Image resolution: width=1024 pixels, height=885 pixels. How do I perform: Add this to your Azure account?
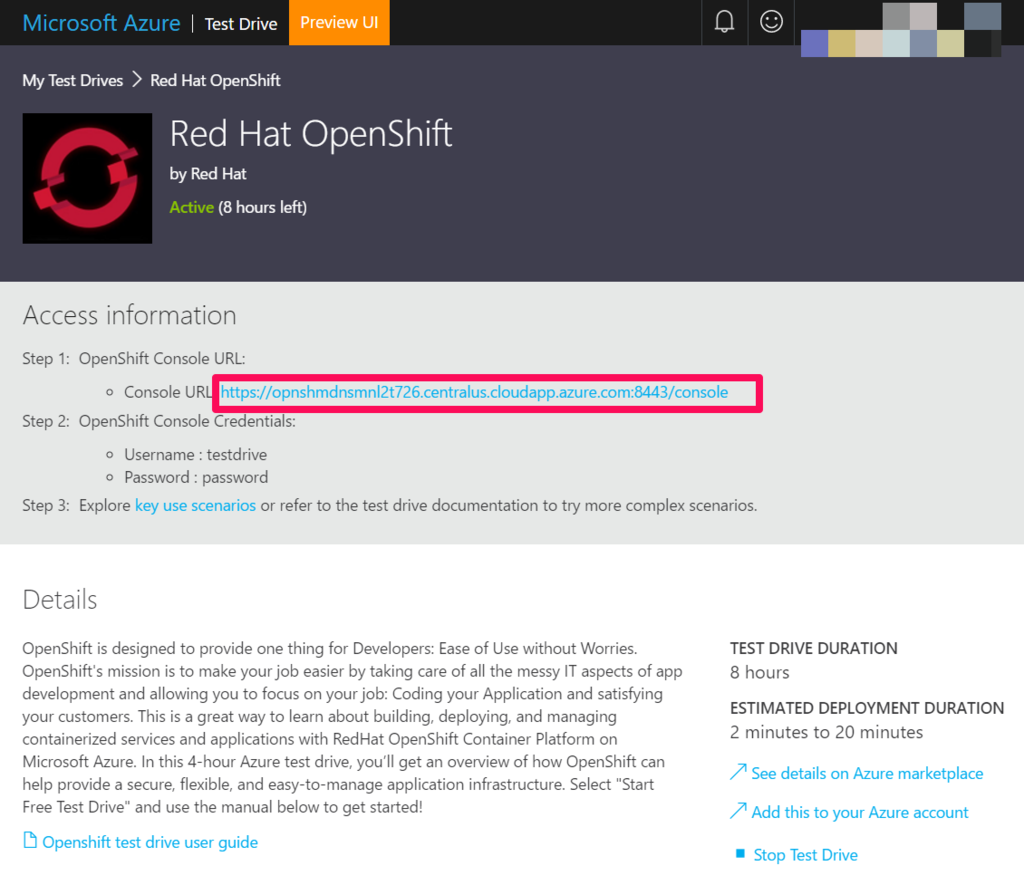[x=860, y=812]
